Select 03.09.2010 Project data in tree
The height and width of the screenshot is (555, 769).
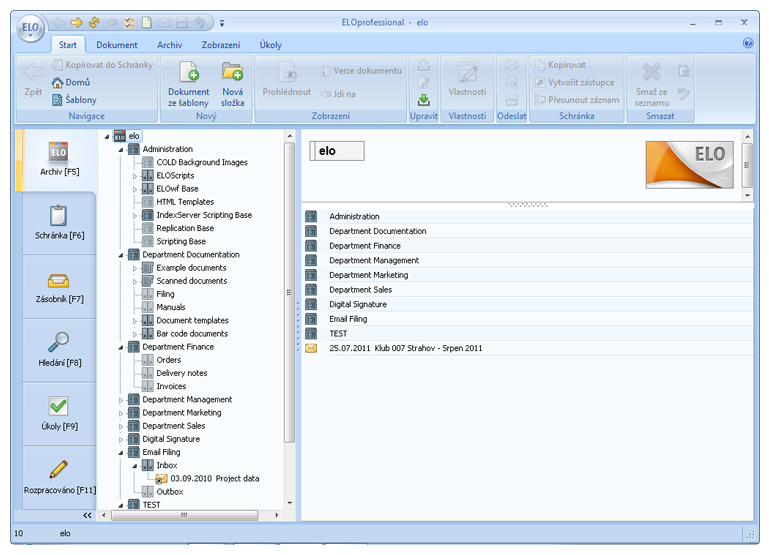[214, 479]
